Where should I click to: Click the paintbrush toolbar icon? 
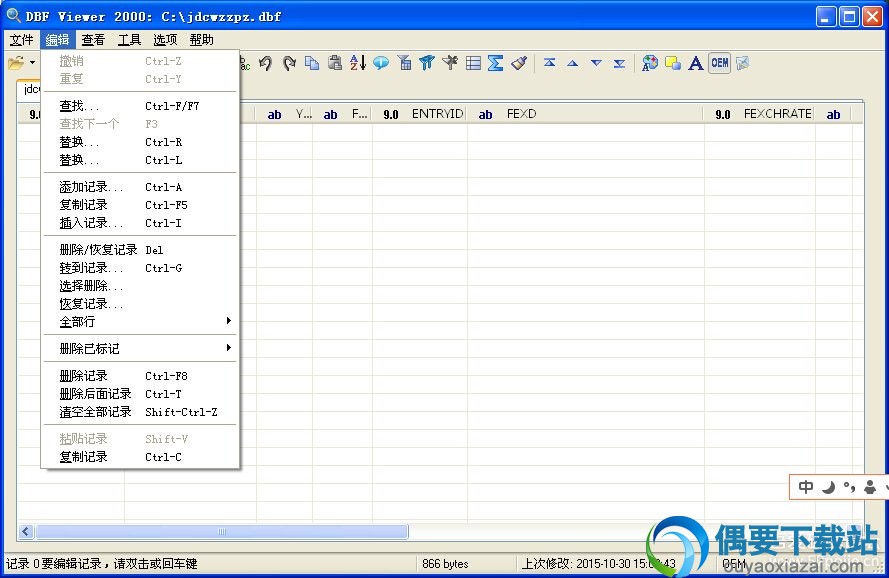click(x=519, y=63)
